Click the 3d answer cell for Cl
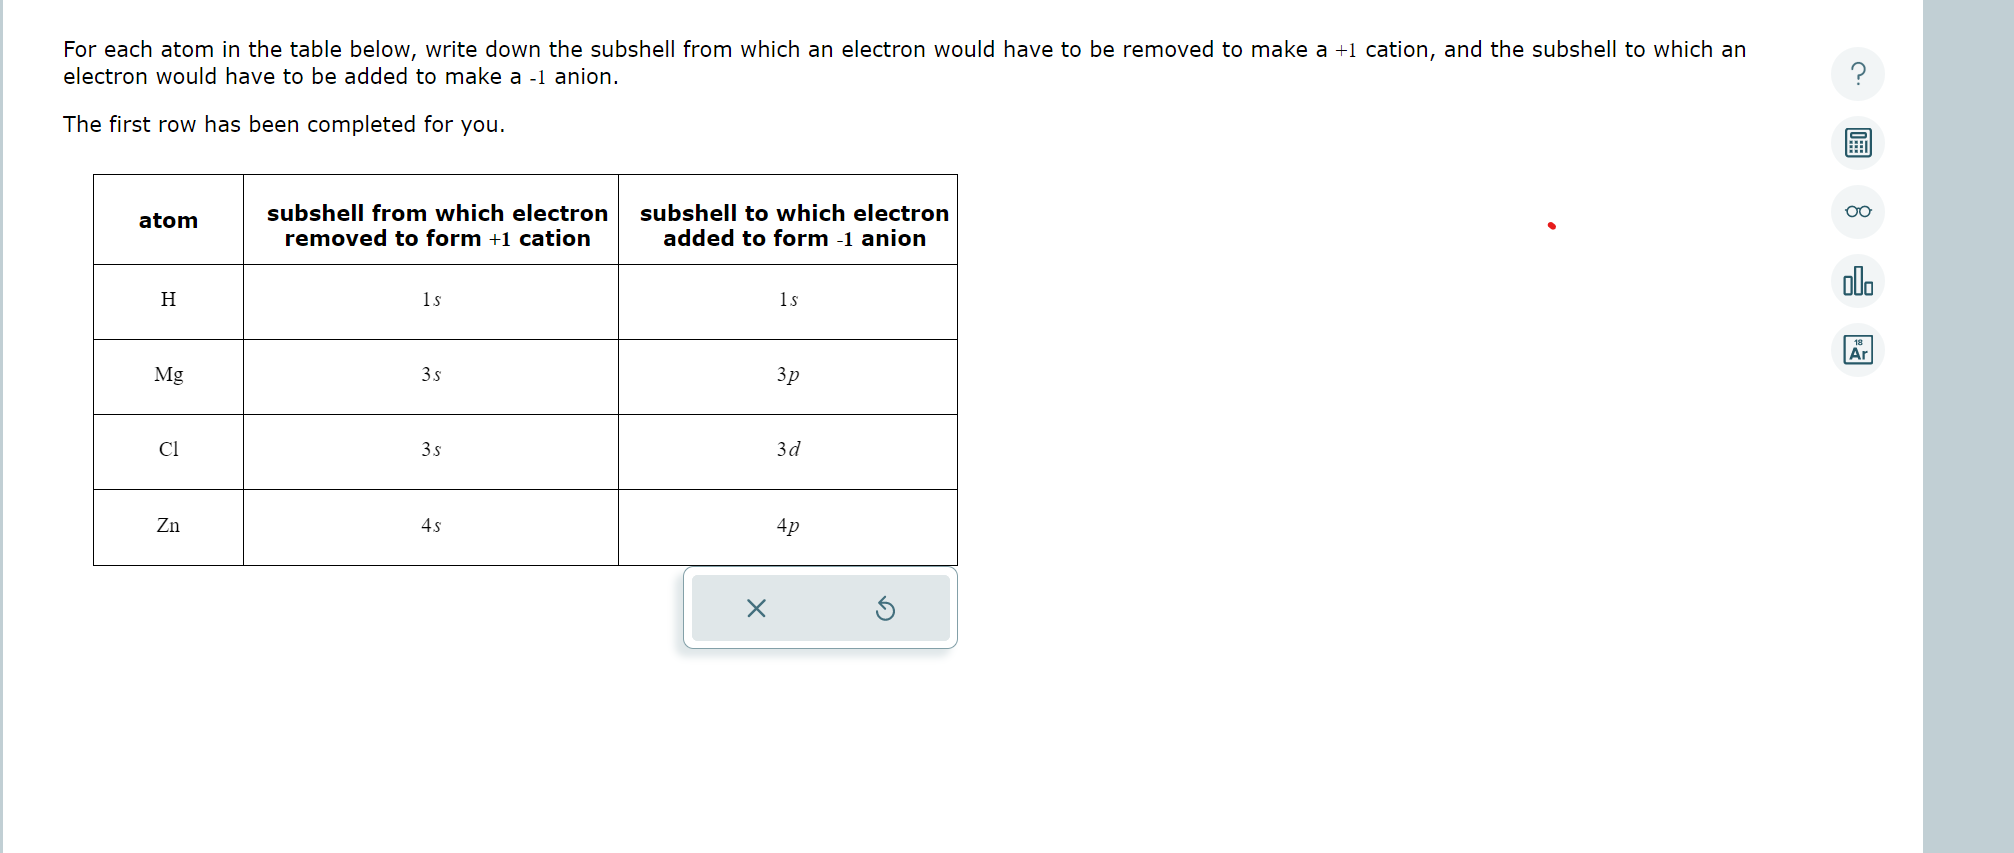 [788, 451]
